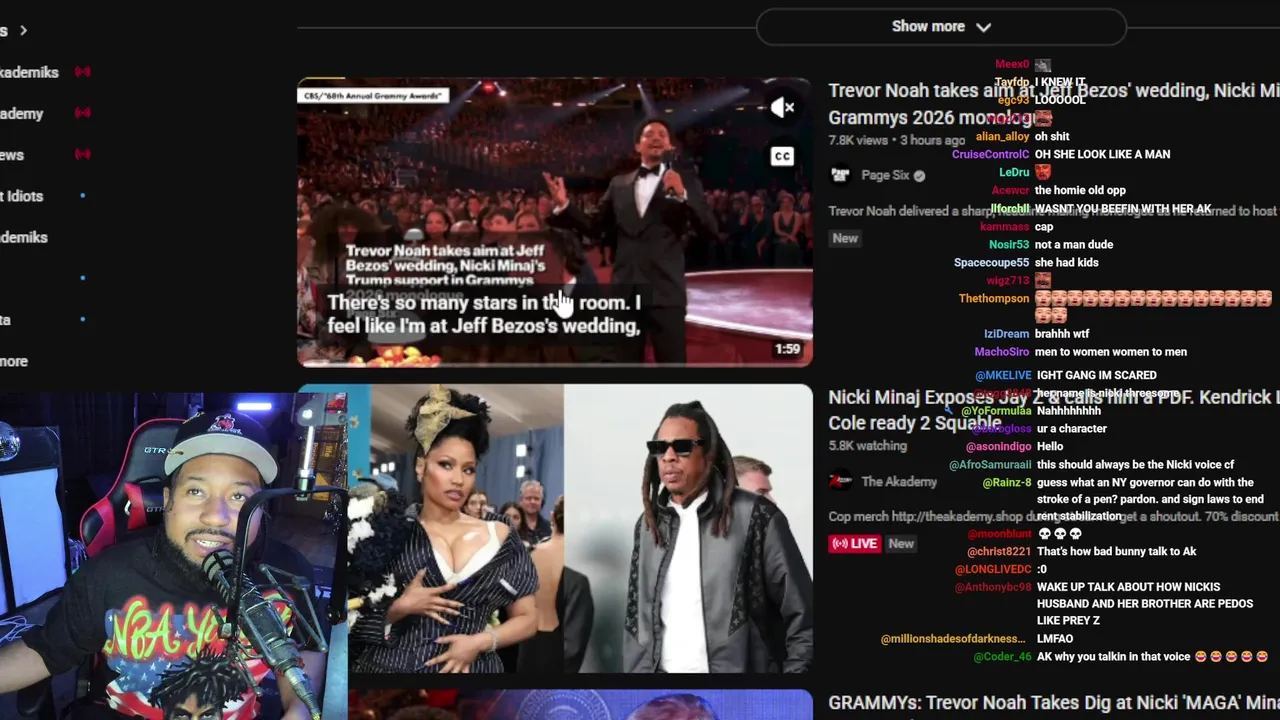Click the 1:59 duration badge

coord(787,349)
